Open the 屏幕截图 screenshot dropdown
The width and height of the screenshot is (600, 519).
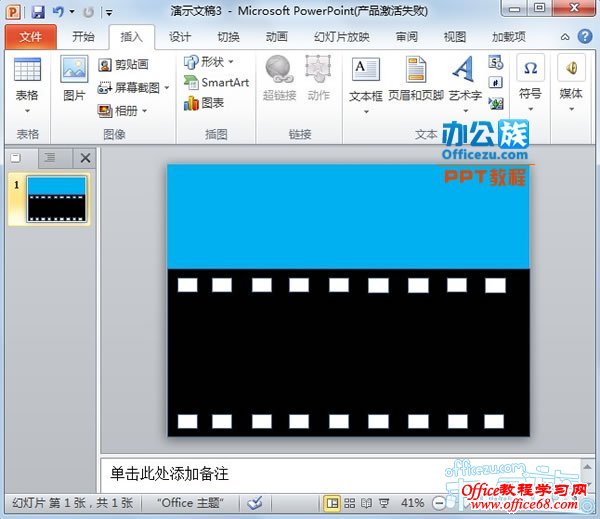(166, 88)
